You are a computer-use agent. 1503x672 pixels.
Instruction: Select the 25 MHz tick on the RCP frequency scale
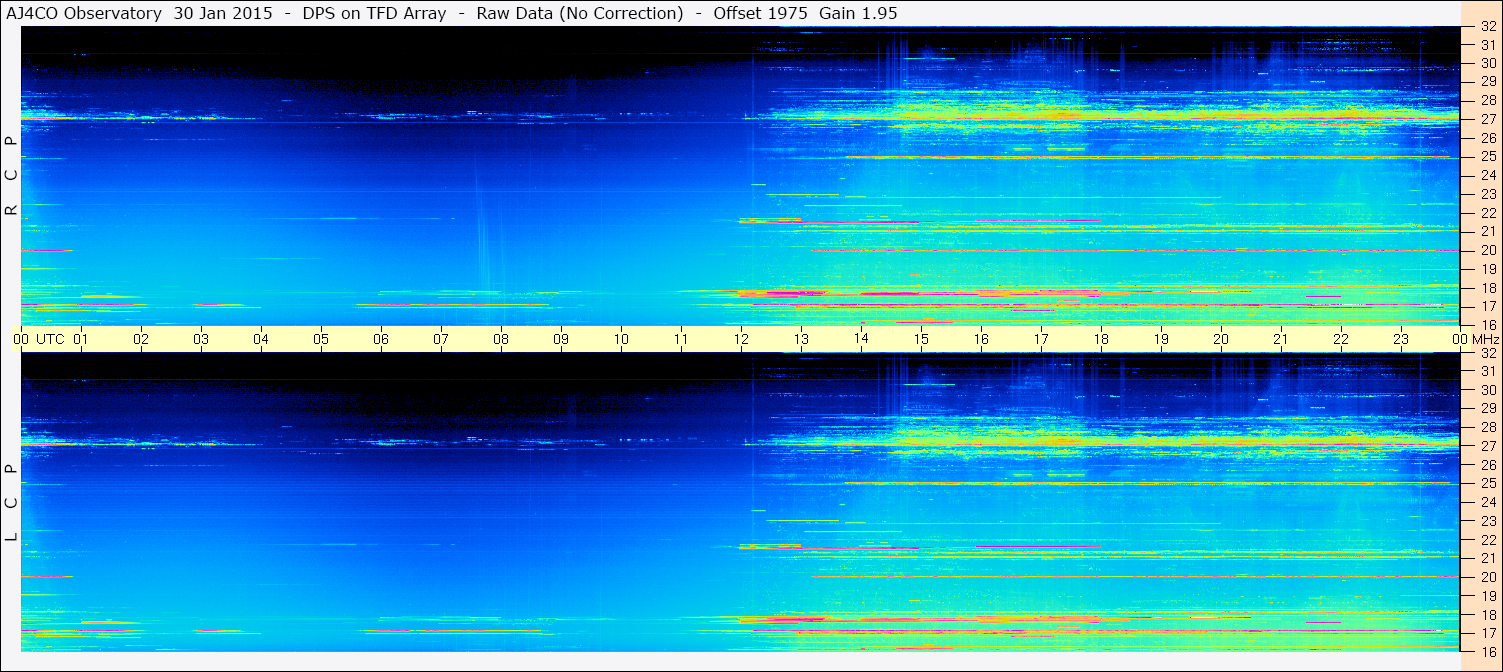[1488, 157]
